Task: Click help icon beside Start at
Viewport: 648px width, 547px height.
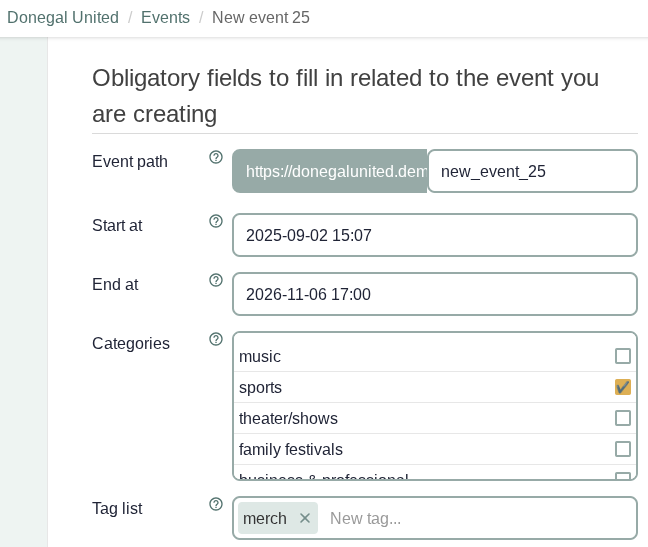Action: pos(216,221)
